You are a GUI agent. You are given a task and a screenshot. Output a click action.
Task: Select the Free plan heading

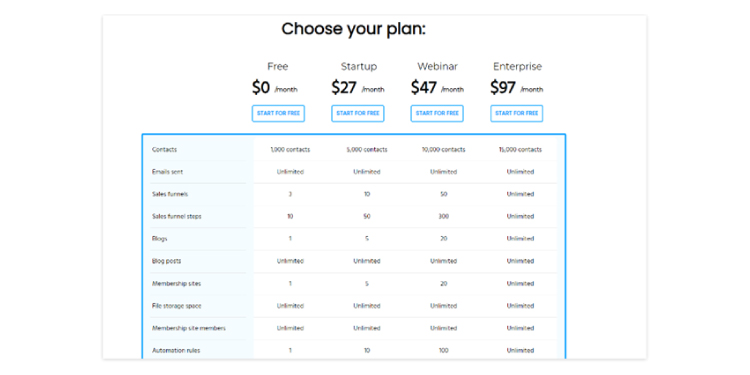[278, 66]
